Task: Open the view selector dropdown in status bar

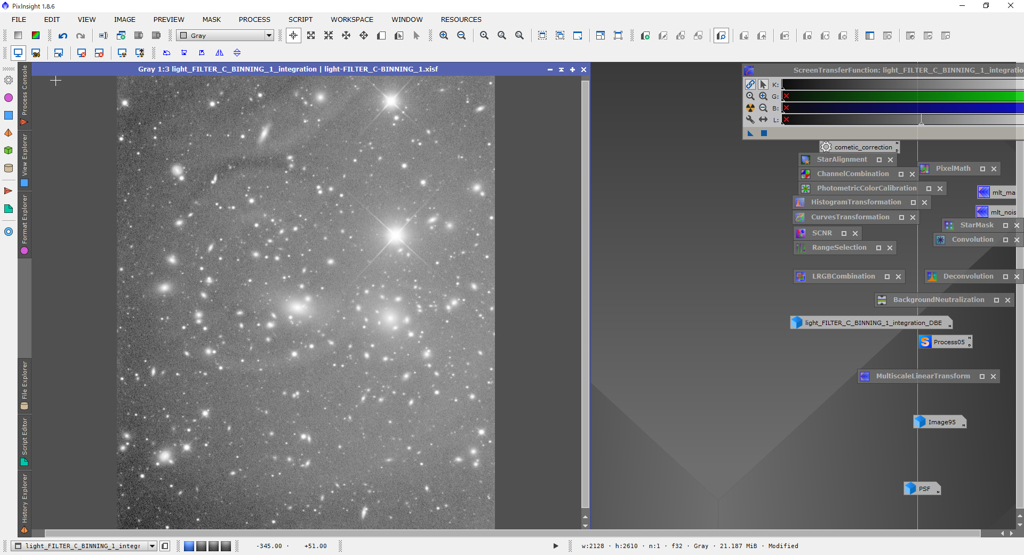Action: [152, 546]
